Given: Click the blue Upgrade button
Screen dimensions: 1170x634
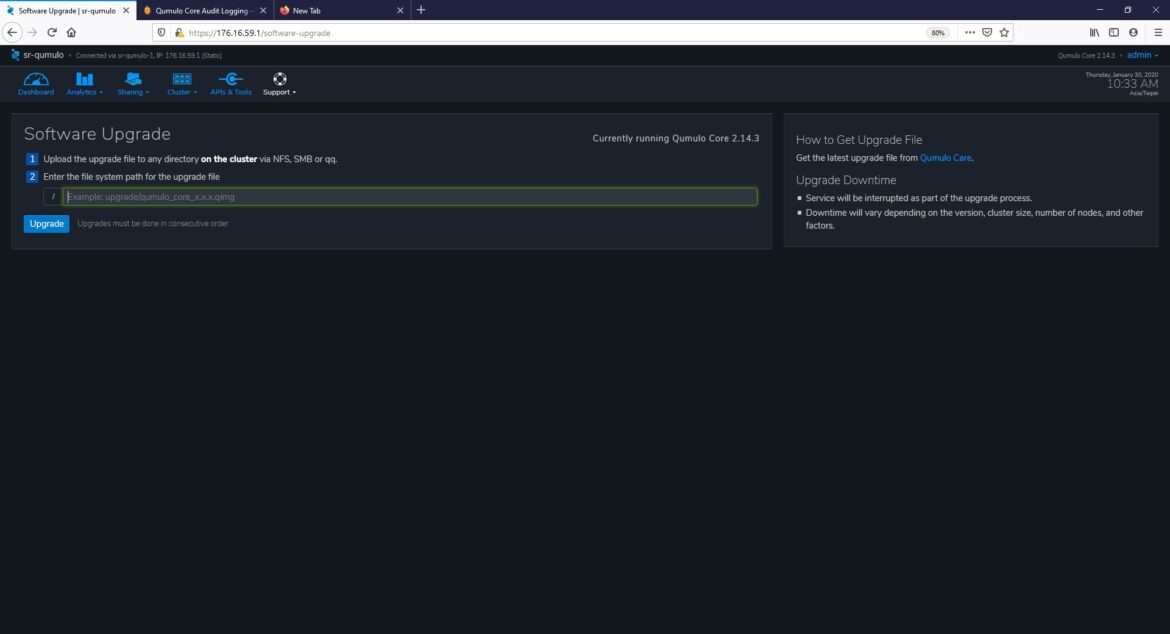Looking at the screenshot, I should coord(46,224).
